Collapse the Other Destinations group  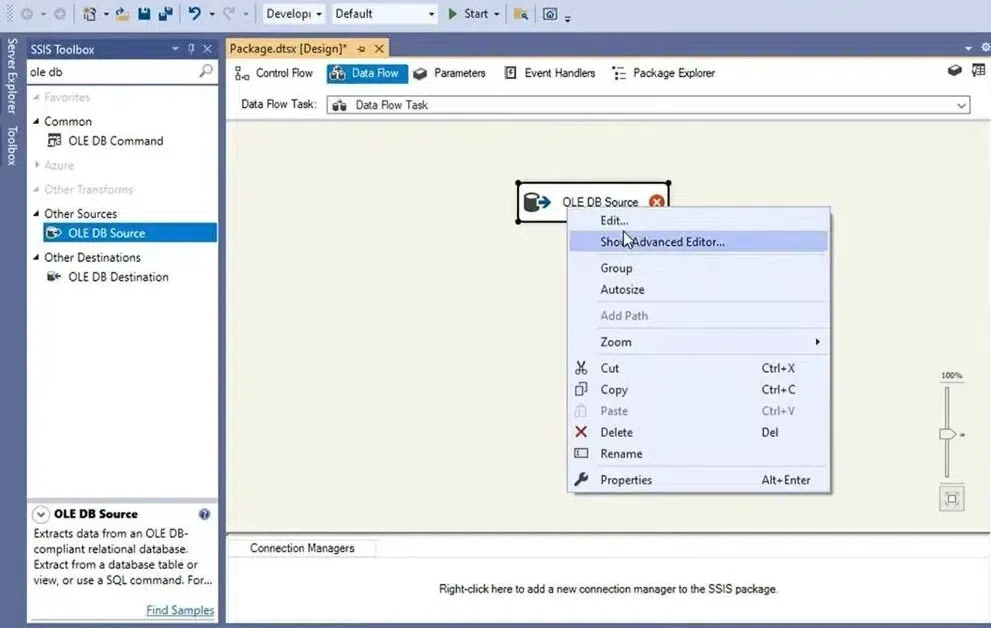[36, 257]
